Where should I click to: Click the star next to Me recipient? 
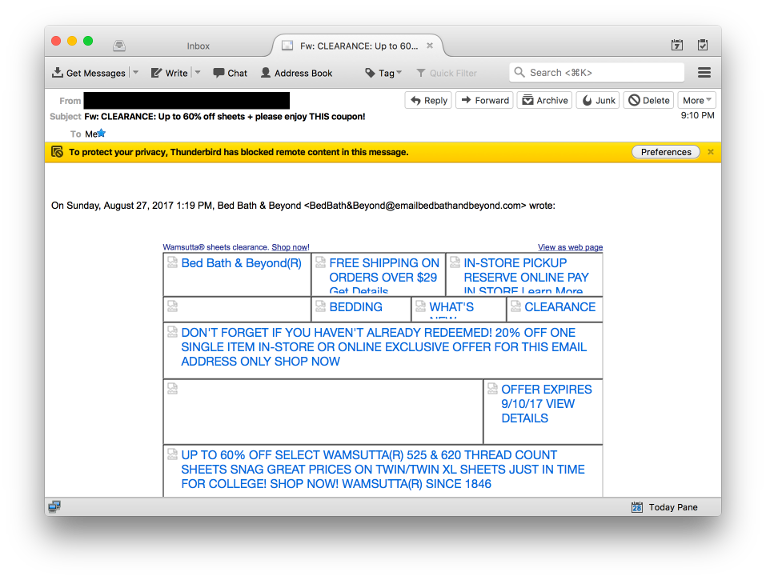point(102,133)
